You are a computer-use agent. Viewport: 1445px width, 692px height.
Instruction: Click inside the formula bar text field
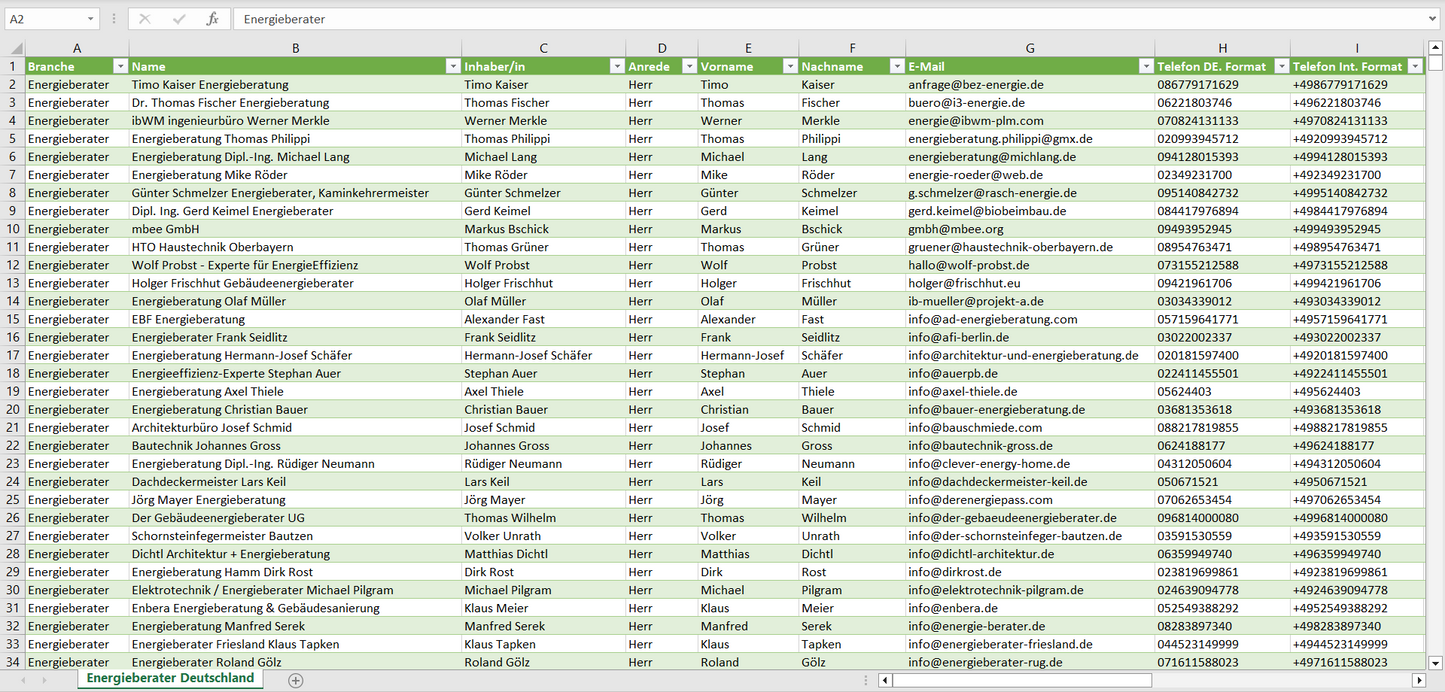coord(800,19)
